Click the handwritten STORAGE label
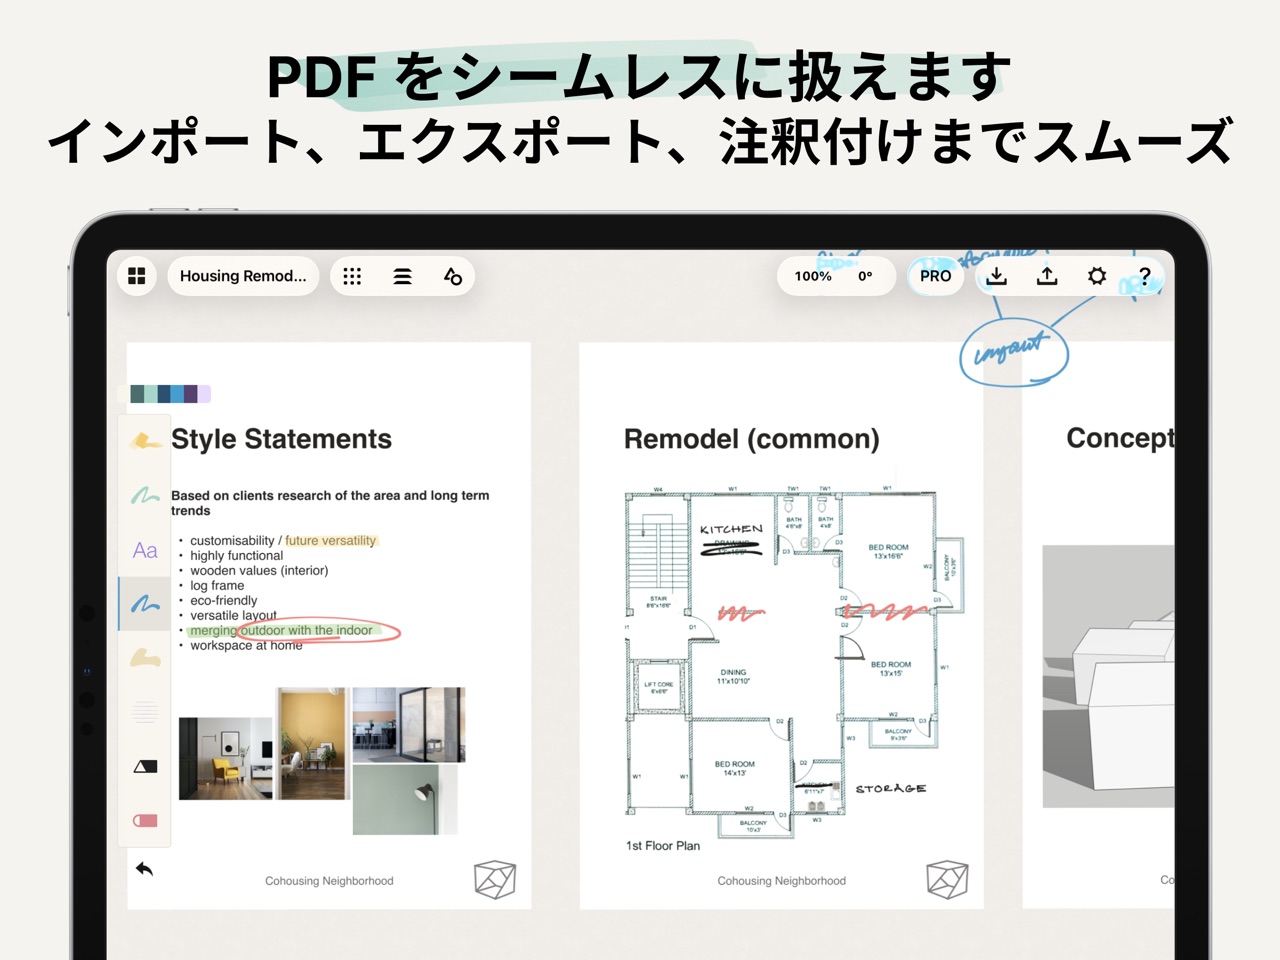The height and width of the screenshot is (960, 1280). click(x=891, y=789)
